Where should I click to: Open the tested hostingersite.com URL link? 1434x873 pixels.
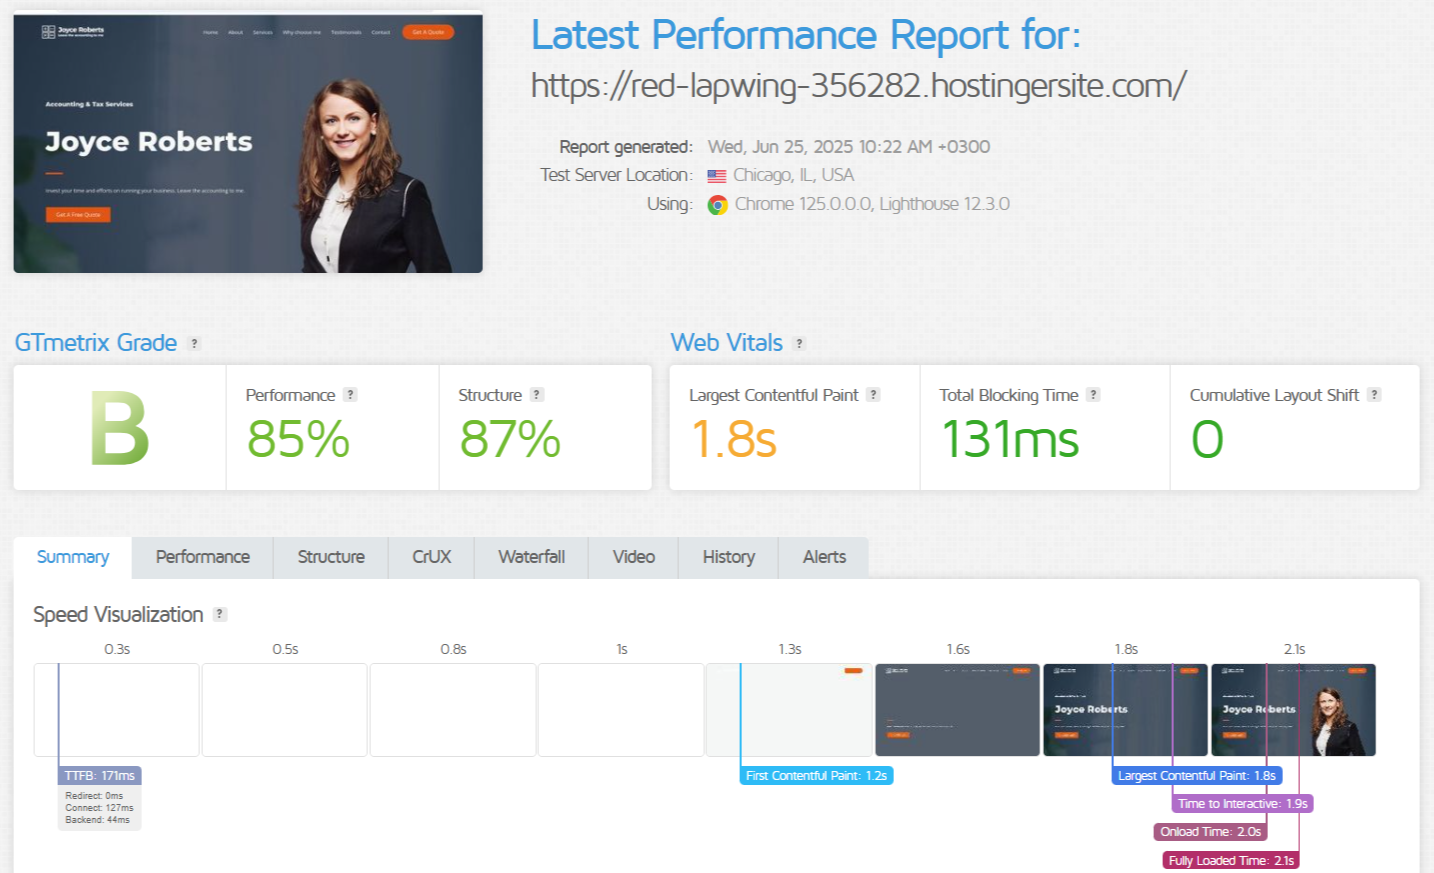(858, 86)
